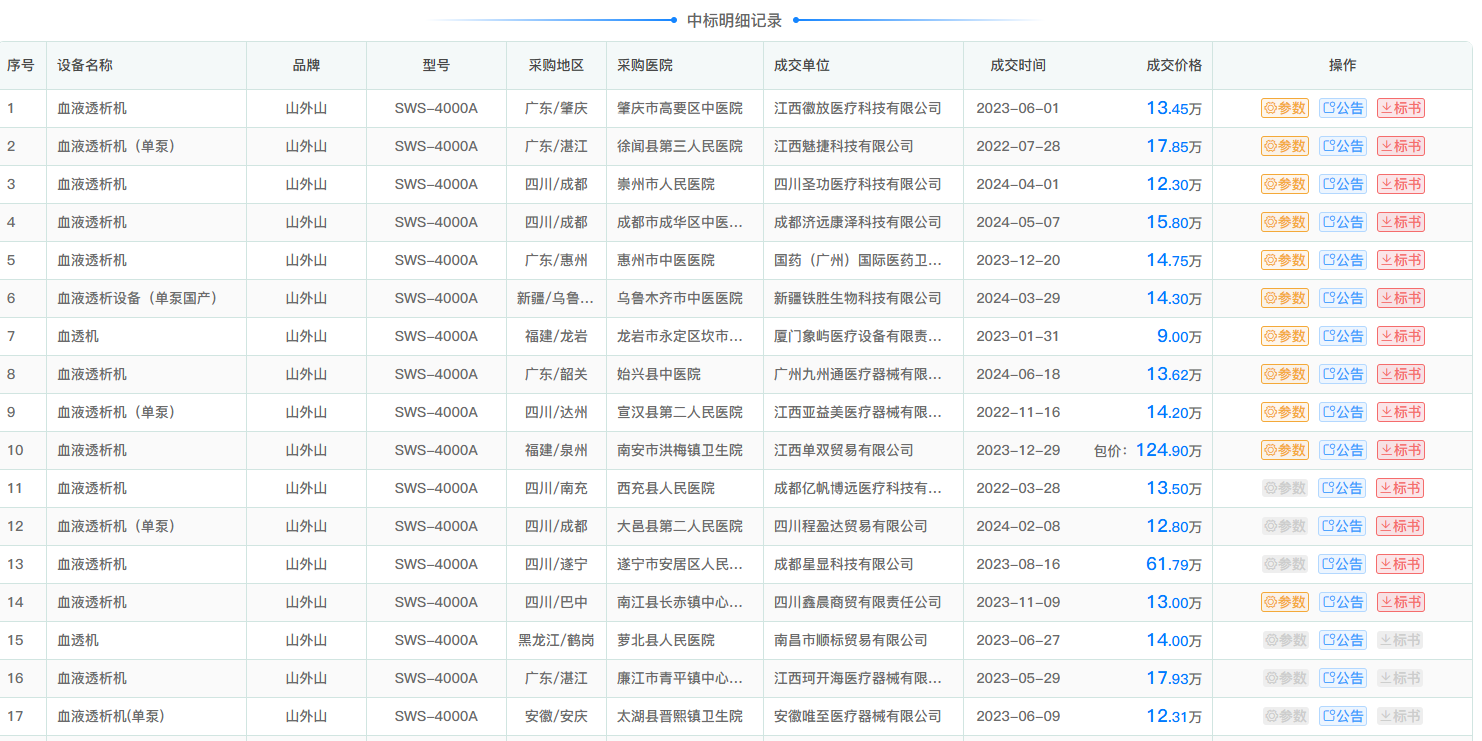Open 参数 for row 1 肇庆市高要区中医院
The image size is (1482, 741).
[x=1285, y=108]
